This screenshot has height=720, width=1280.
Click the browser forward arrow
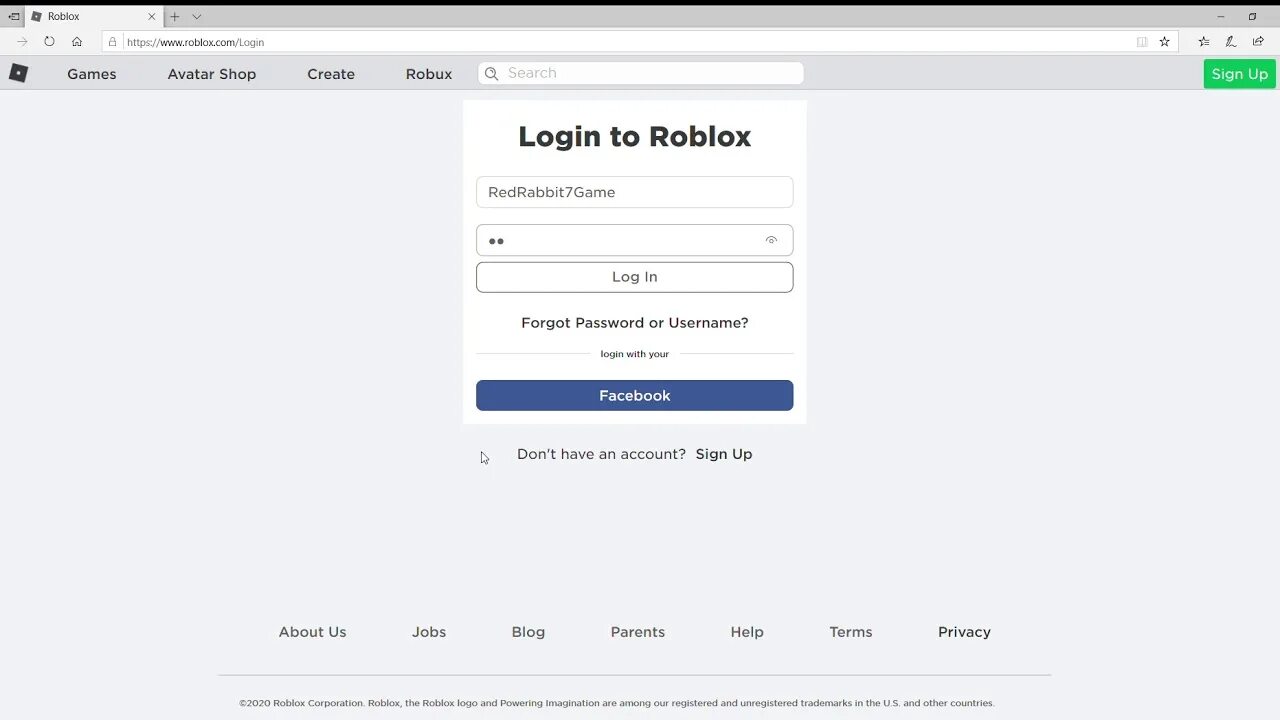pos(22,42)
